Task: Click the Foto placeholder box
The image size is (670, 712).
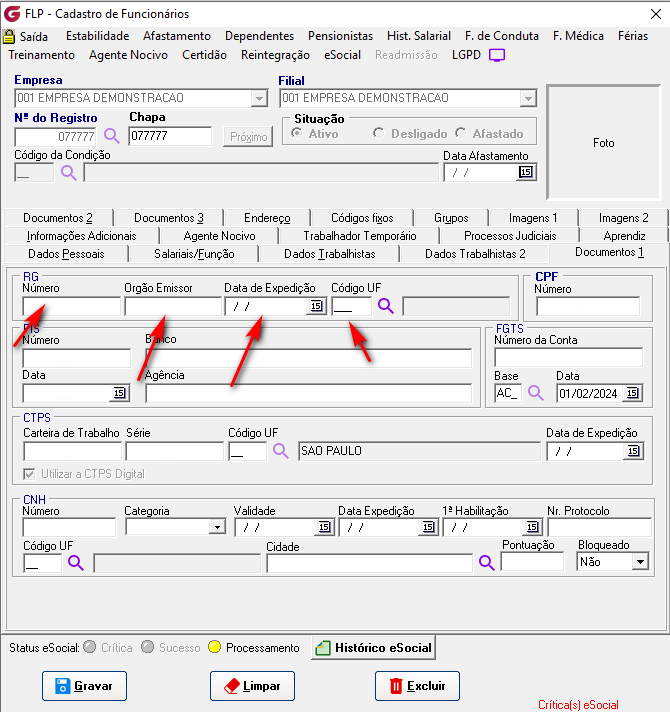Action: click(x=604, y=143)
